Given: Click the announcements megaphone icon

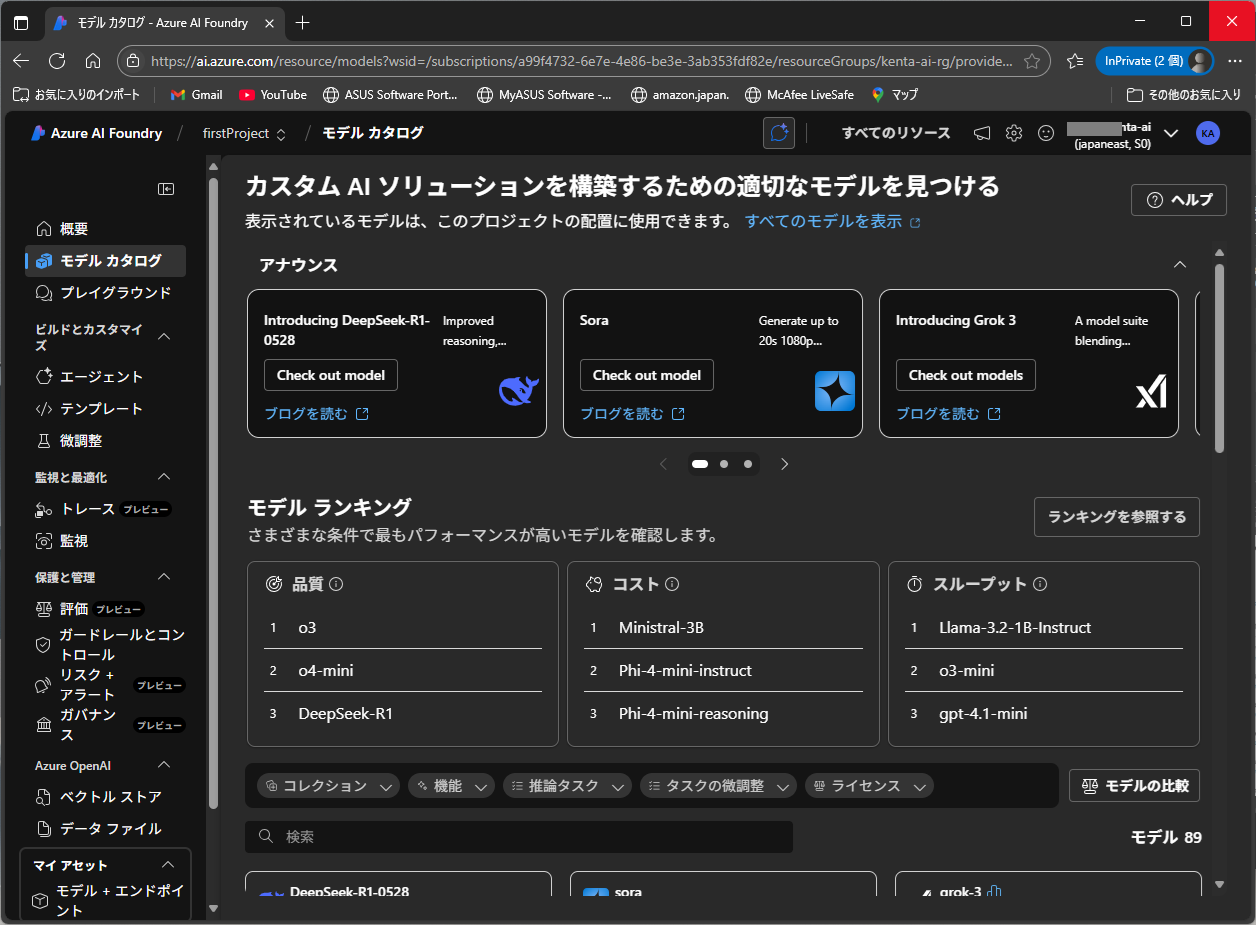Looking at the screenshot, I should pos(982,133).
